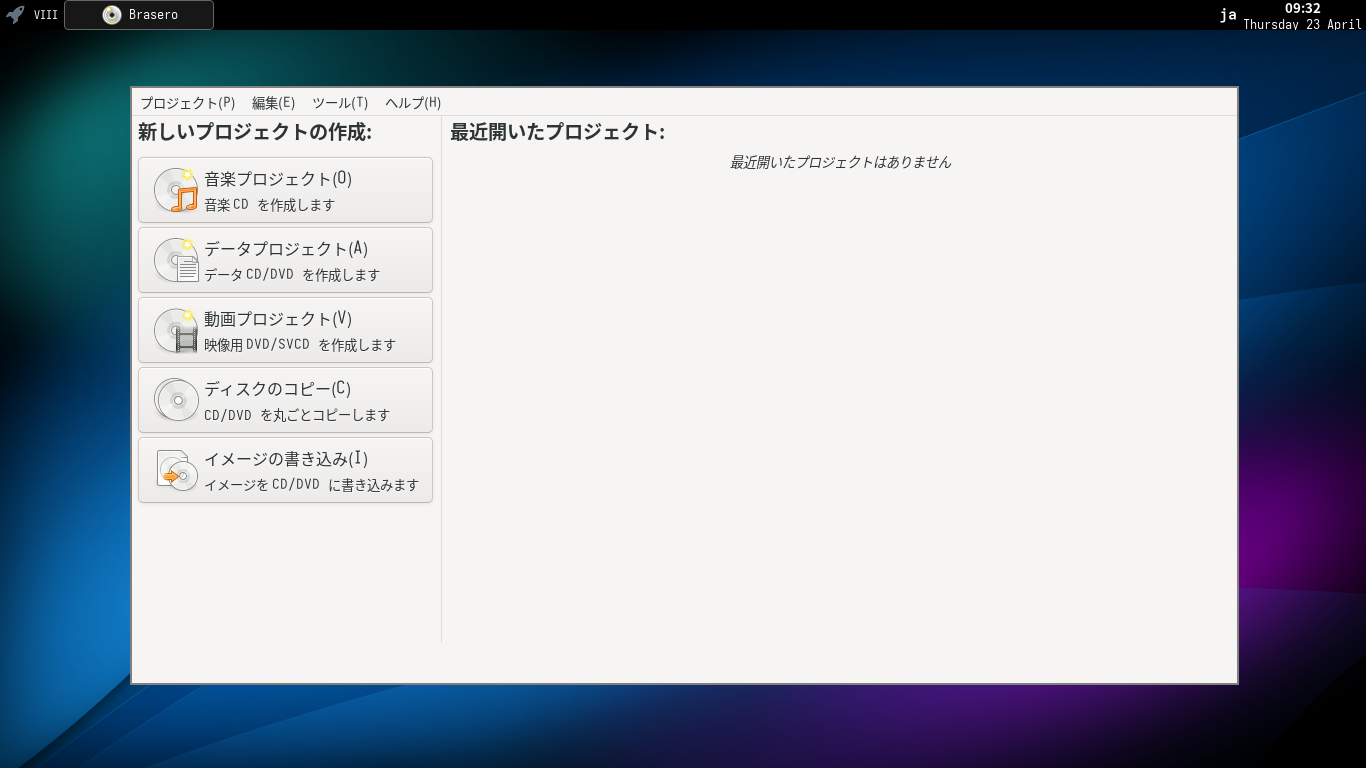The image size is (1366, 768).
Task: Open the ヘルプ(H) menu
Action: tap(413, 103)
